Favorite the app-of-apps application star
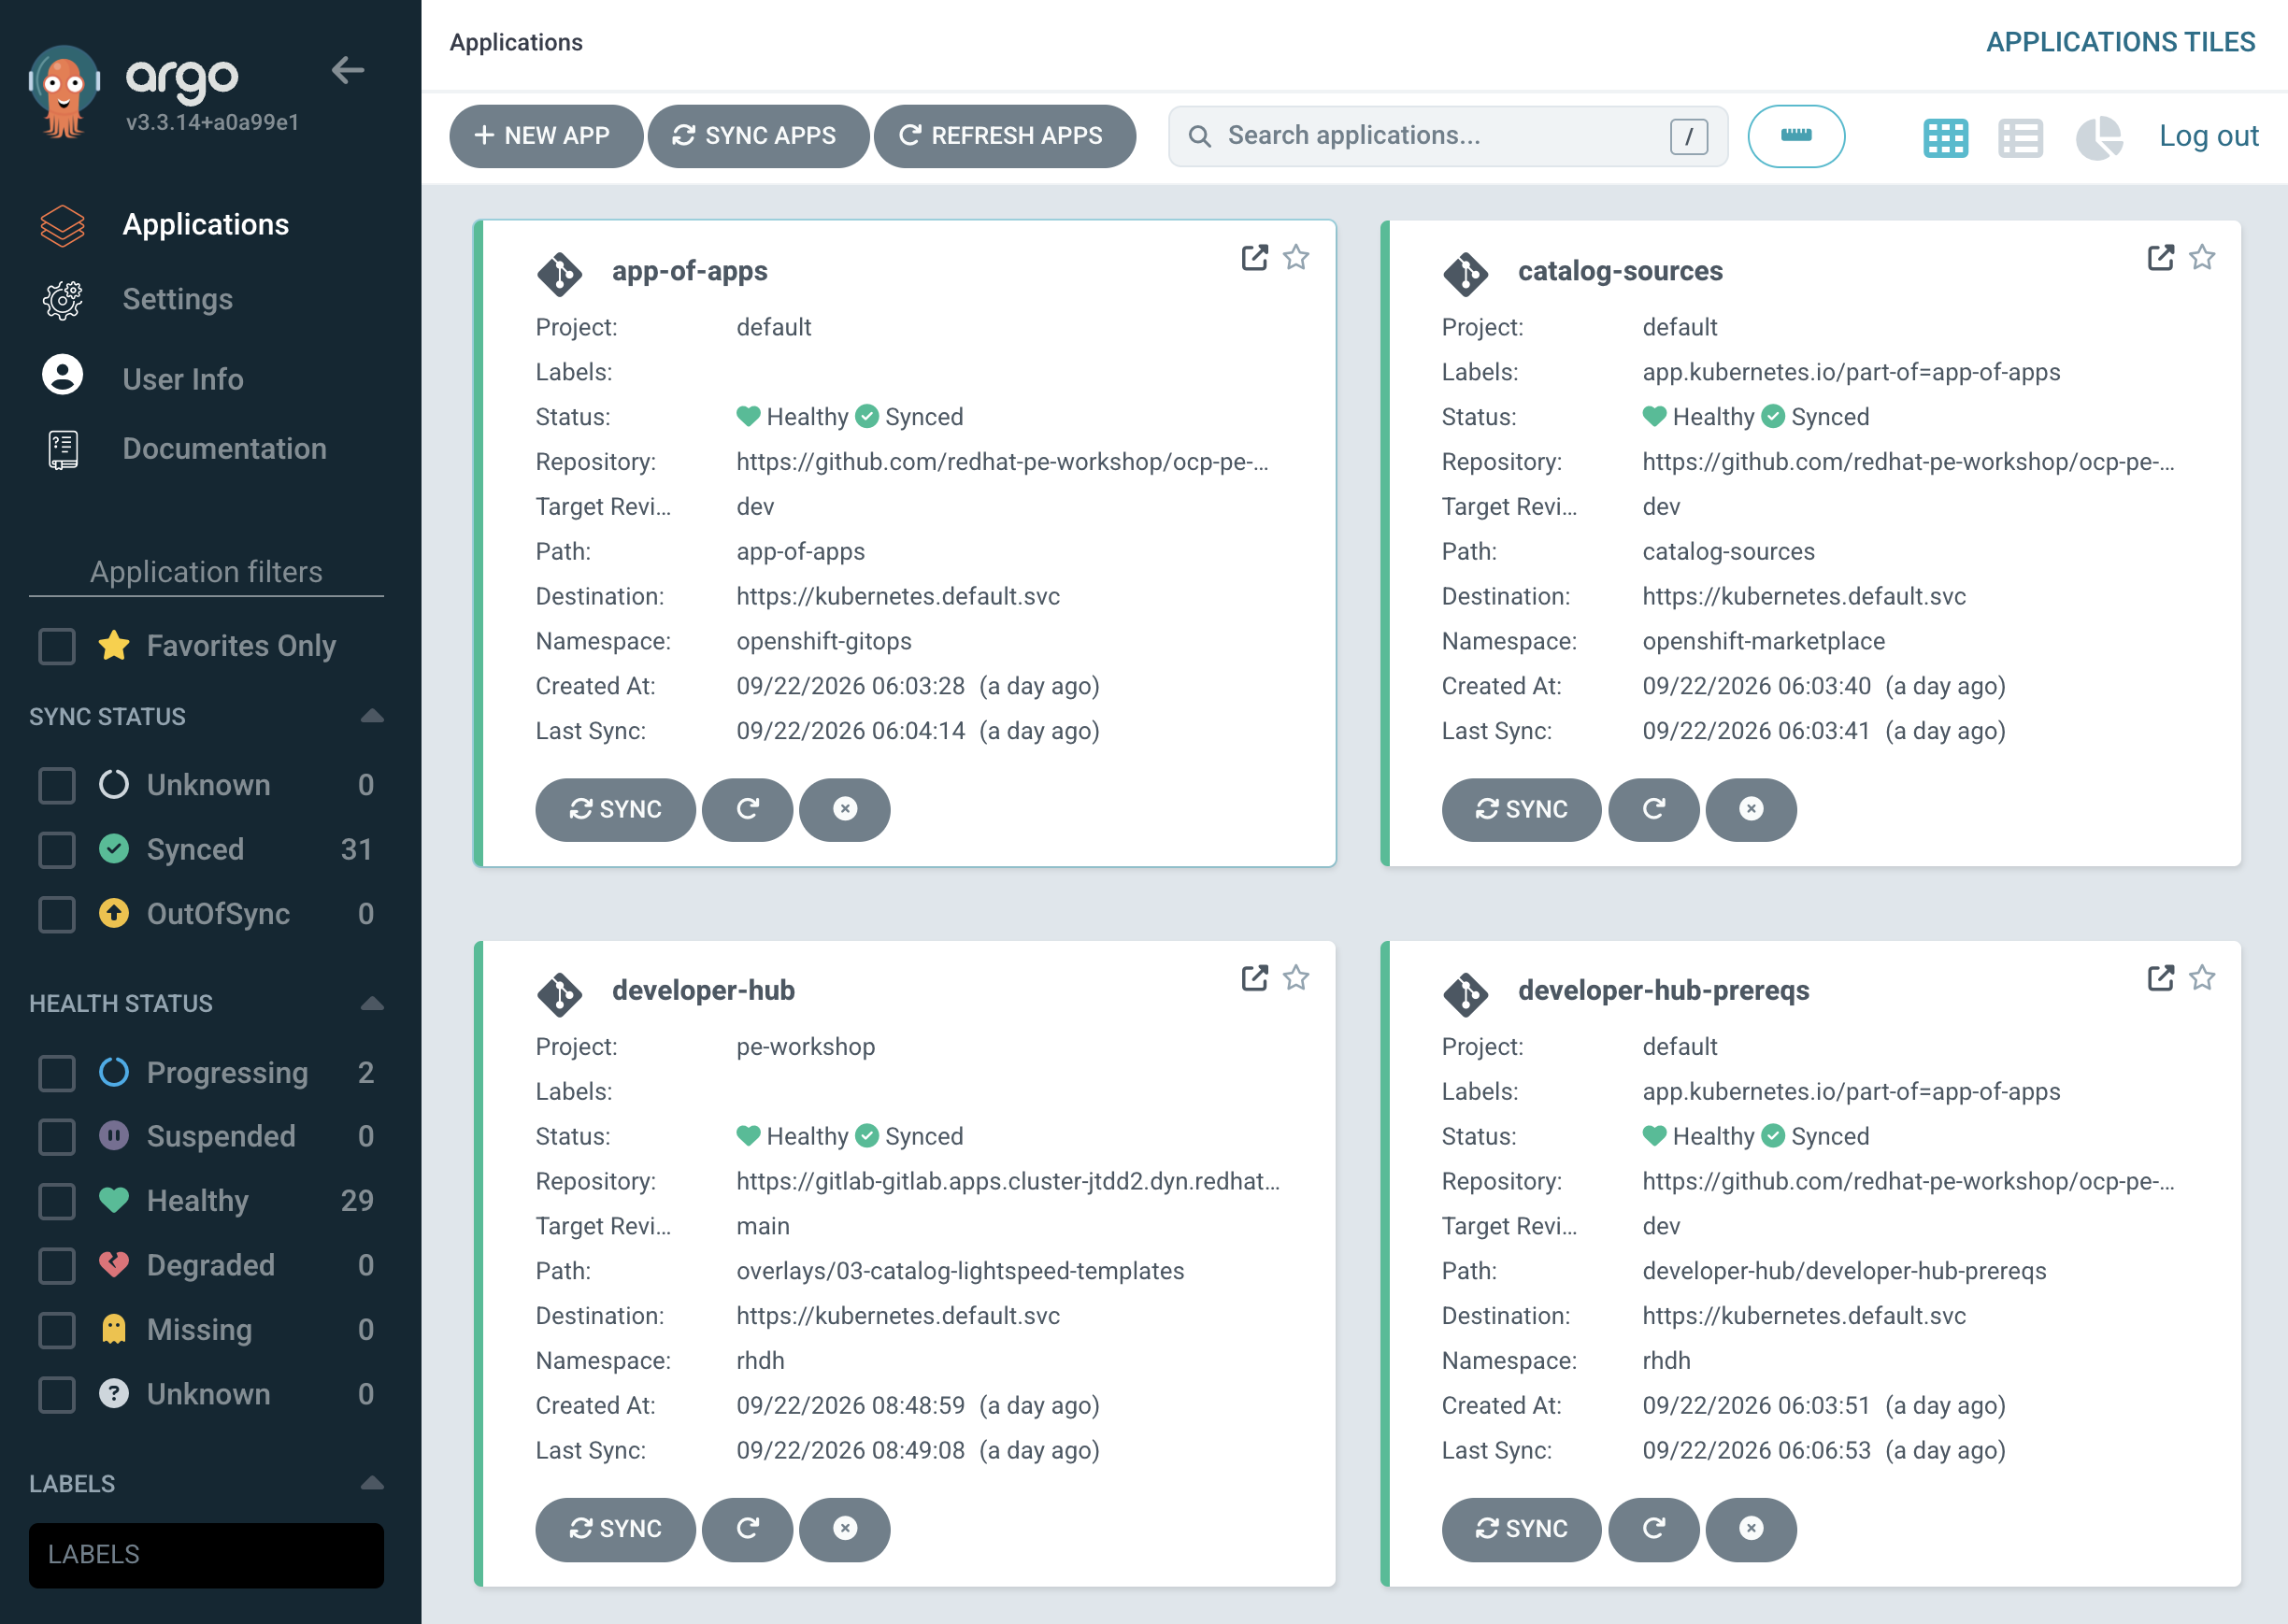This screenshot has width=2288, height=1624. [1296, 258]
